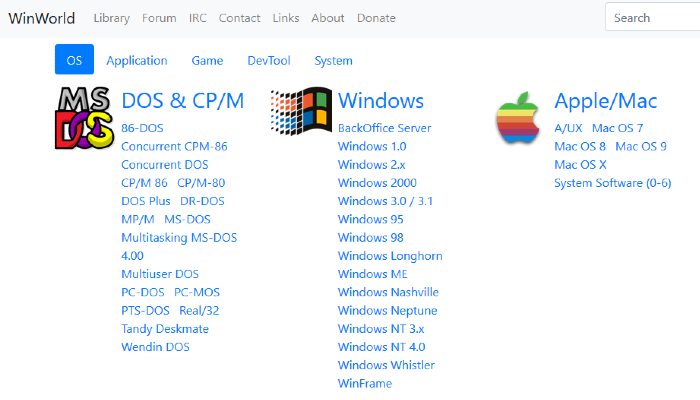Open the Library menu item

coord(111,18)
